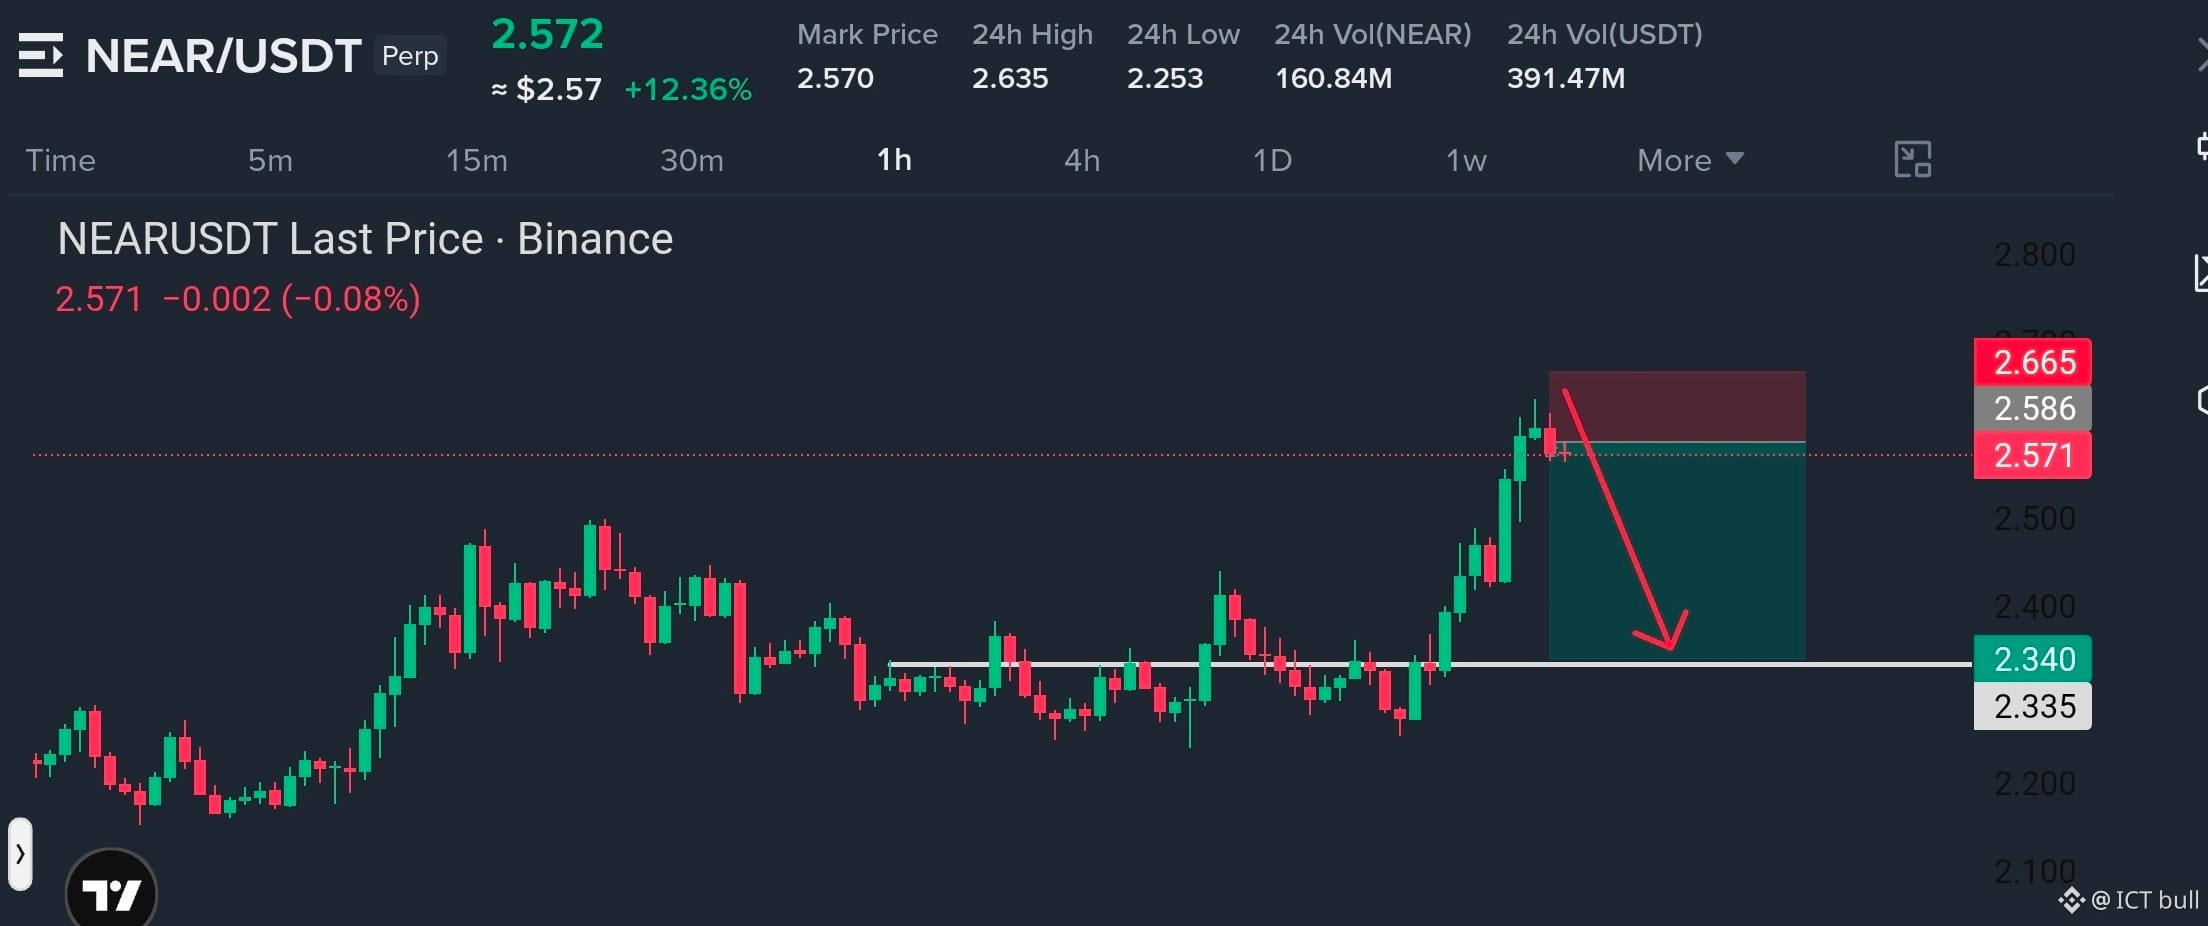Click the Perp contract badge
This screenshot has height=926, width=2208.
coord(410,55)
